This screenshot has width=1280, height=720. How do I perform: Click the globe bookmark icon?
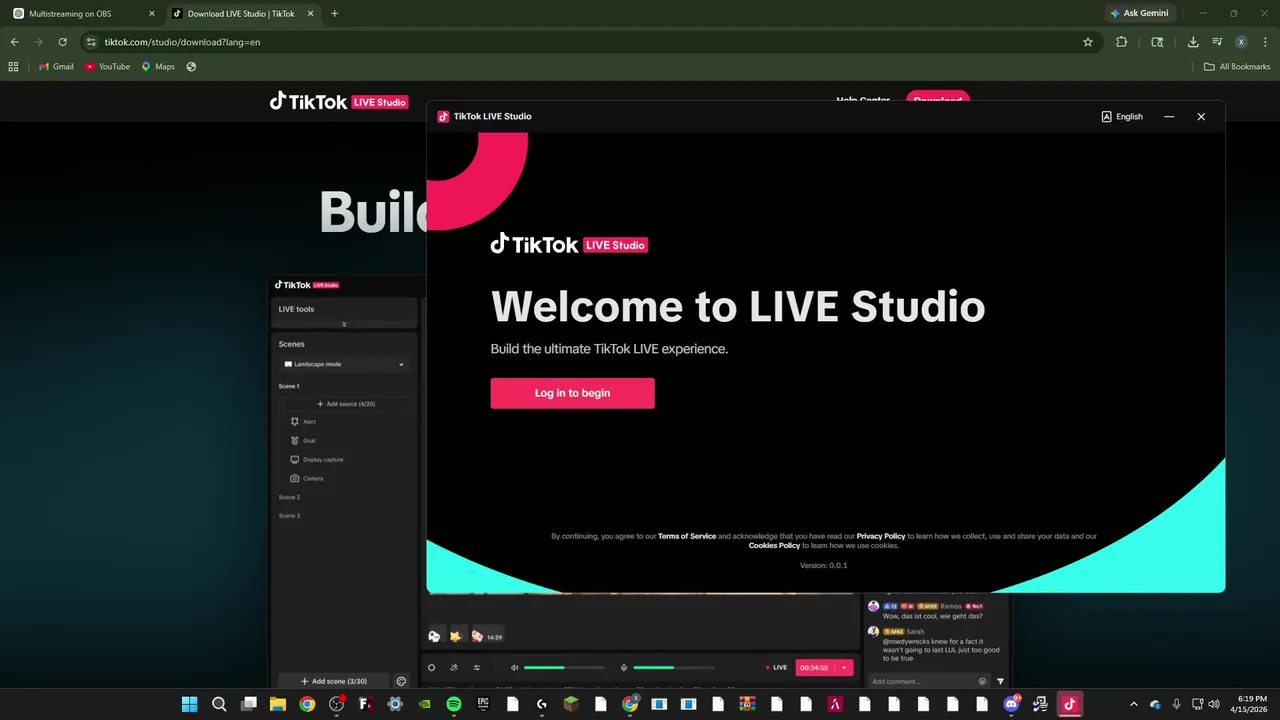191,67
